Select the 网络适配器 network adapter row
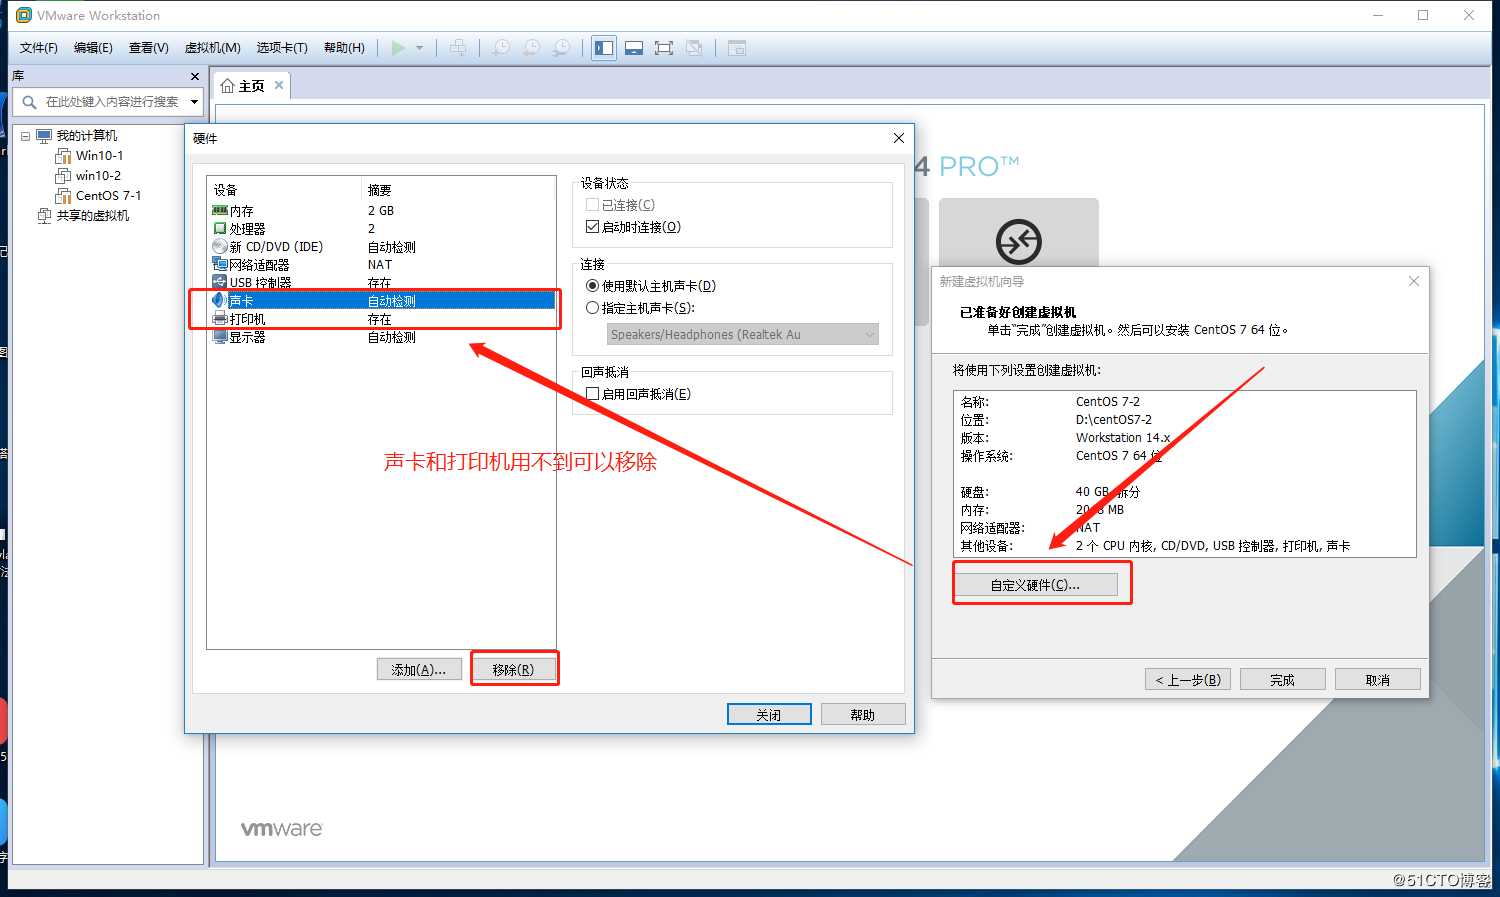The image size is (1500, 897). (x=381, y=265)
